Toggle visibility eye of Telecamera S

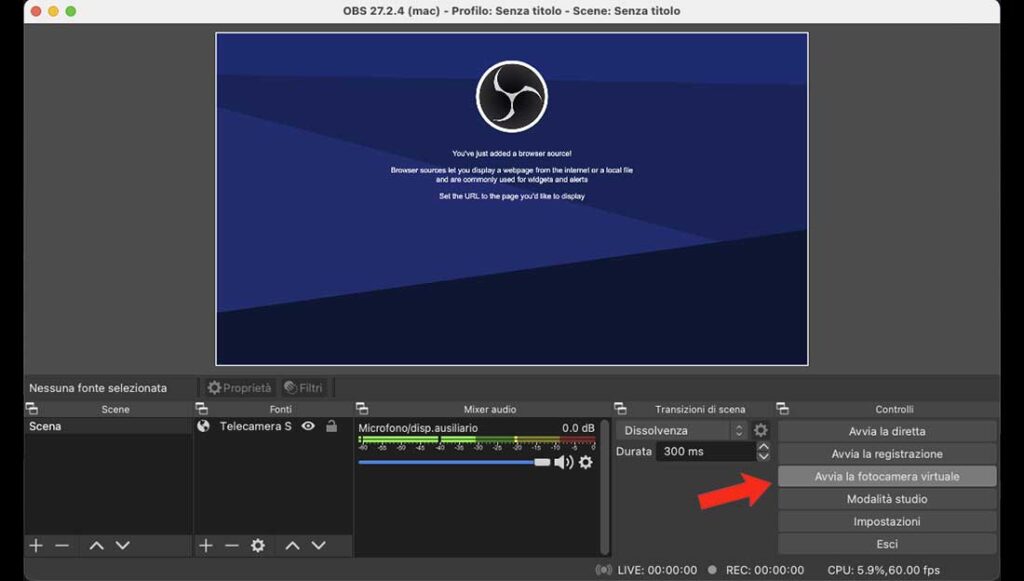tap(308, 426)
